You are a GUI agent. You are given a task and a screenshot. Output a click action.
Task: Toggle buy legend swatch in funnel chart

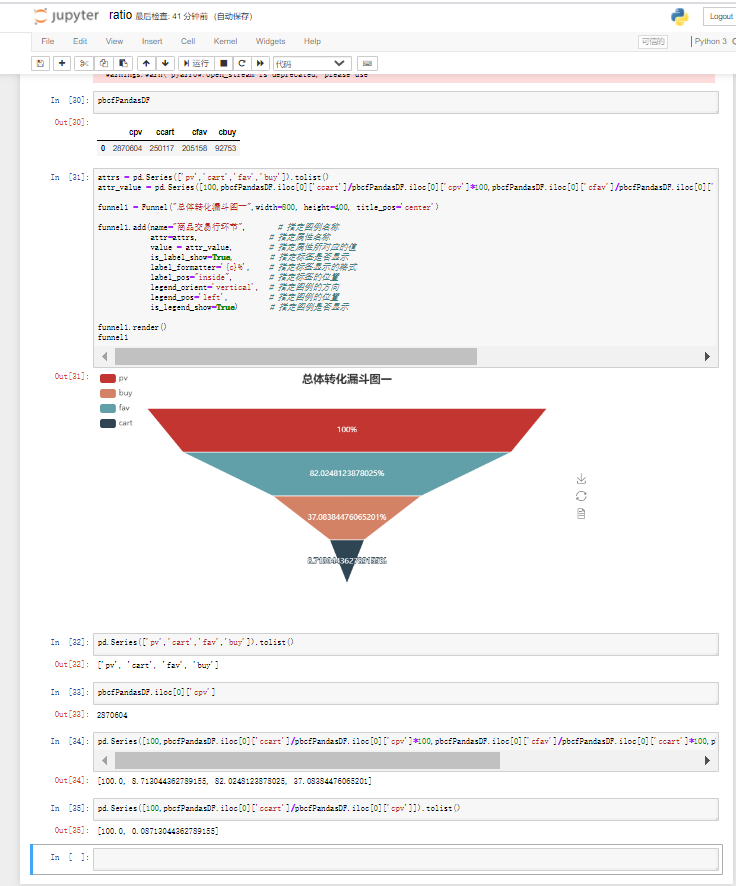[x=108, y=393]
